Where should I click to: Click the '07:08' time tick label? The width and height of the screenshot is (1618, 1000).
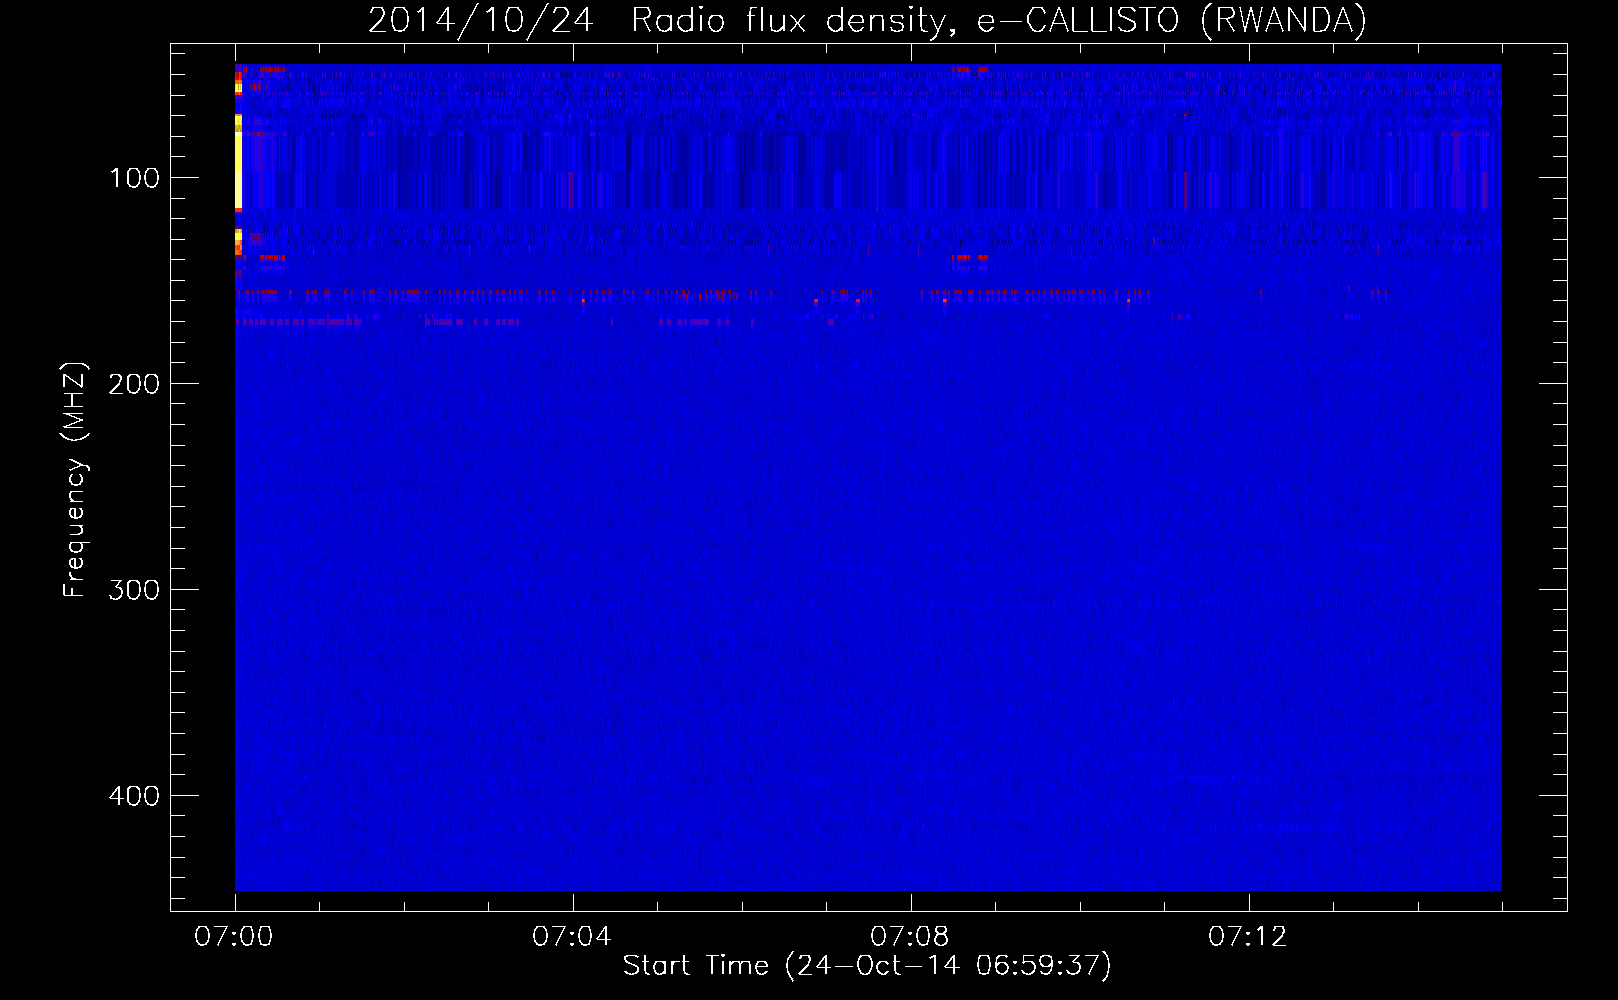click(x=910, y=936)
